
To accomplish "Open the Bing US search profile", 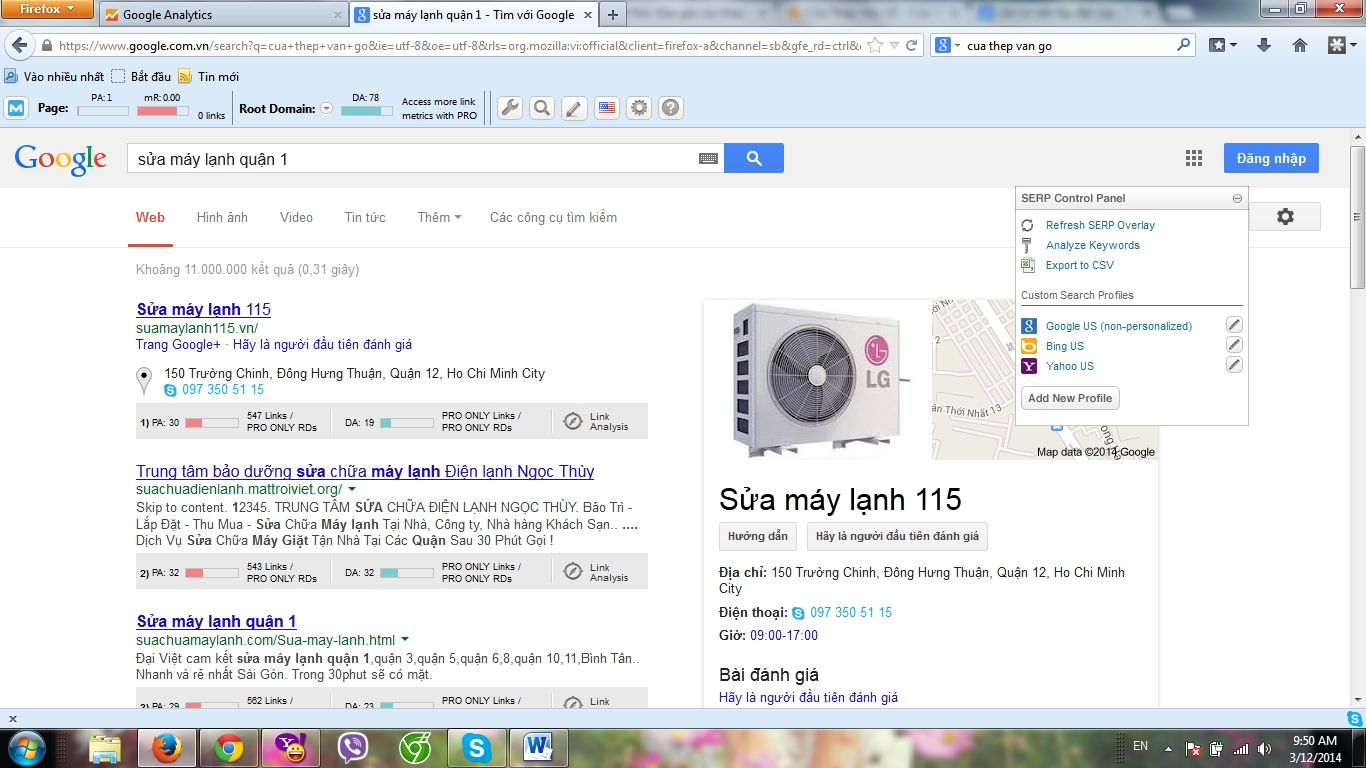I will 1065,346.
